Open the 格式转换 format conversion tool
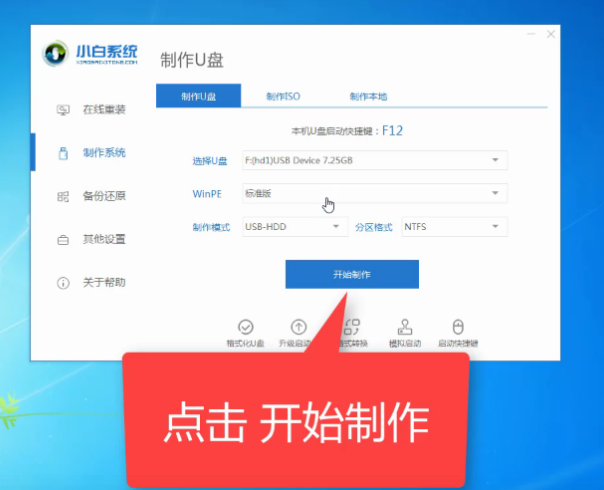This screenshot has height=490, width=604. pos(352,328)
